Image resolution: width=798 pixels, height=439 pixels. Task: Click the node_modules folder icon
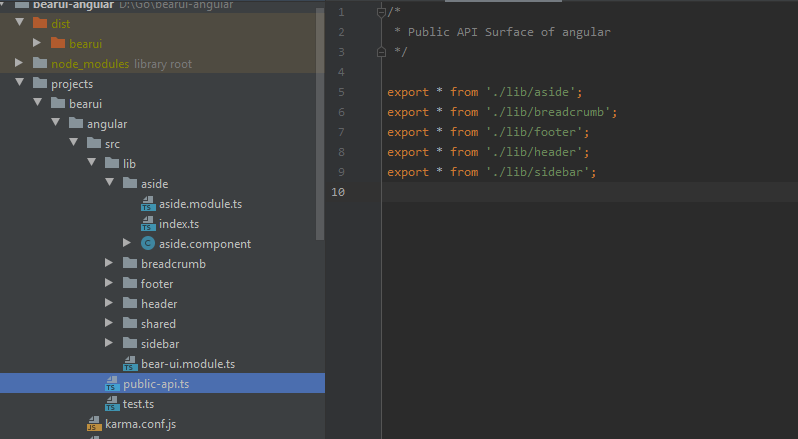(40, 63)
